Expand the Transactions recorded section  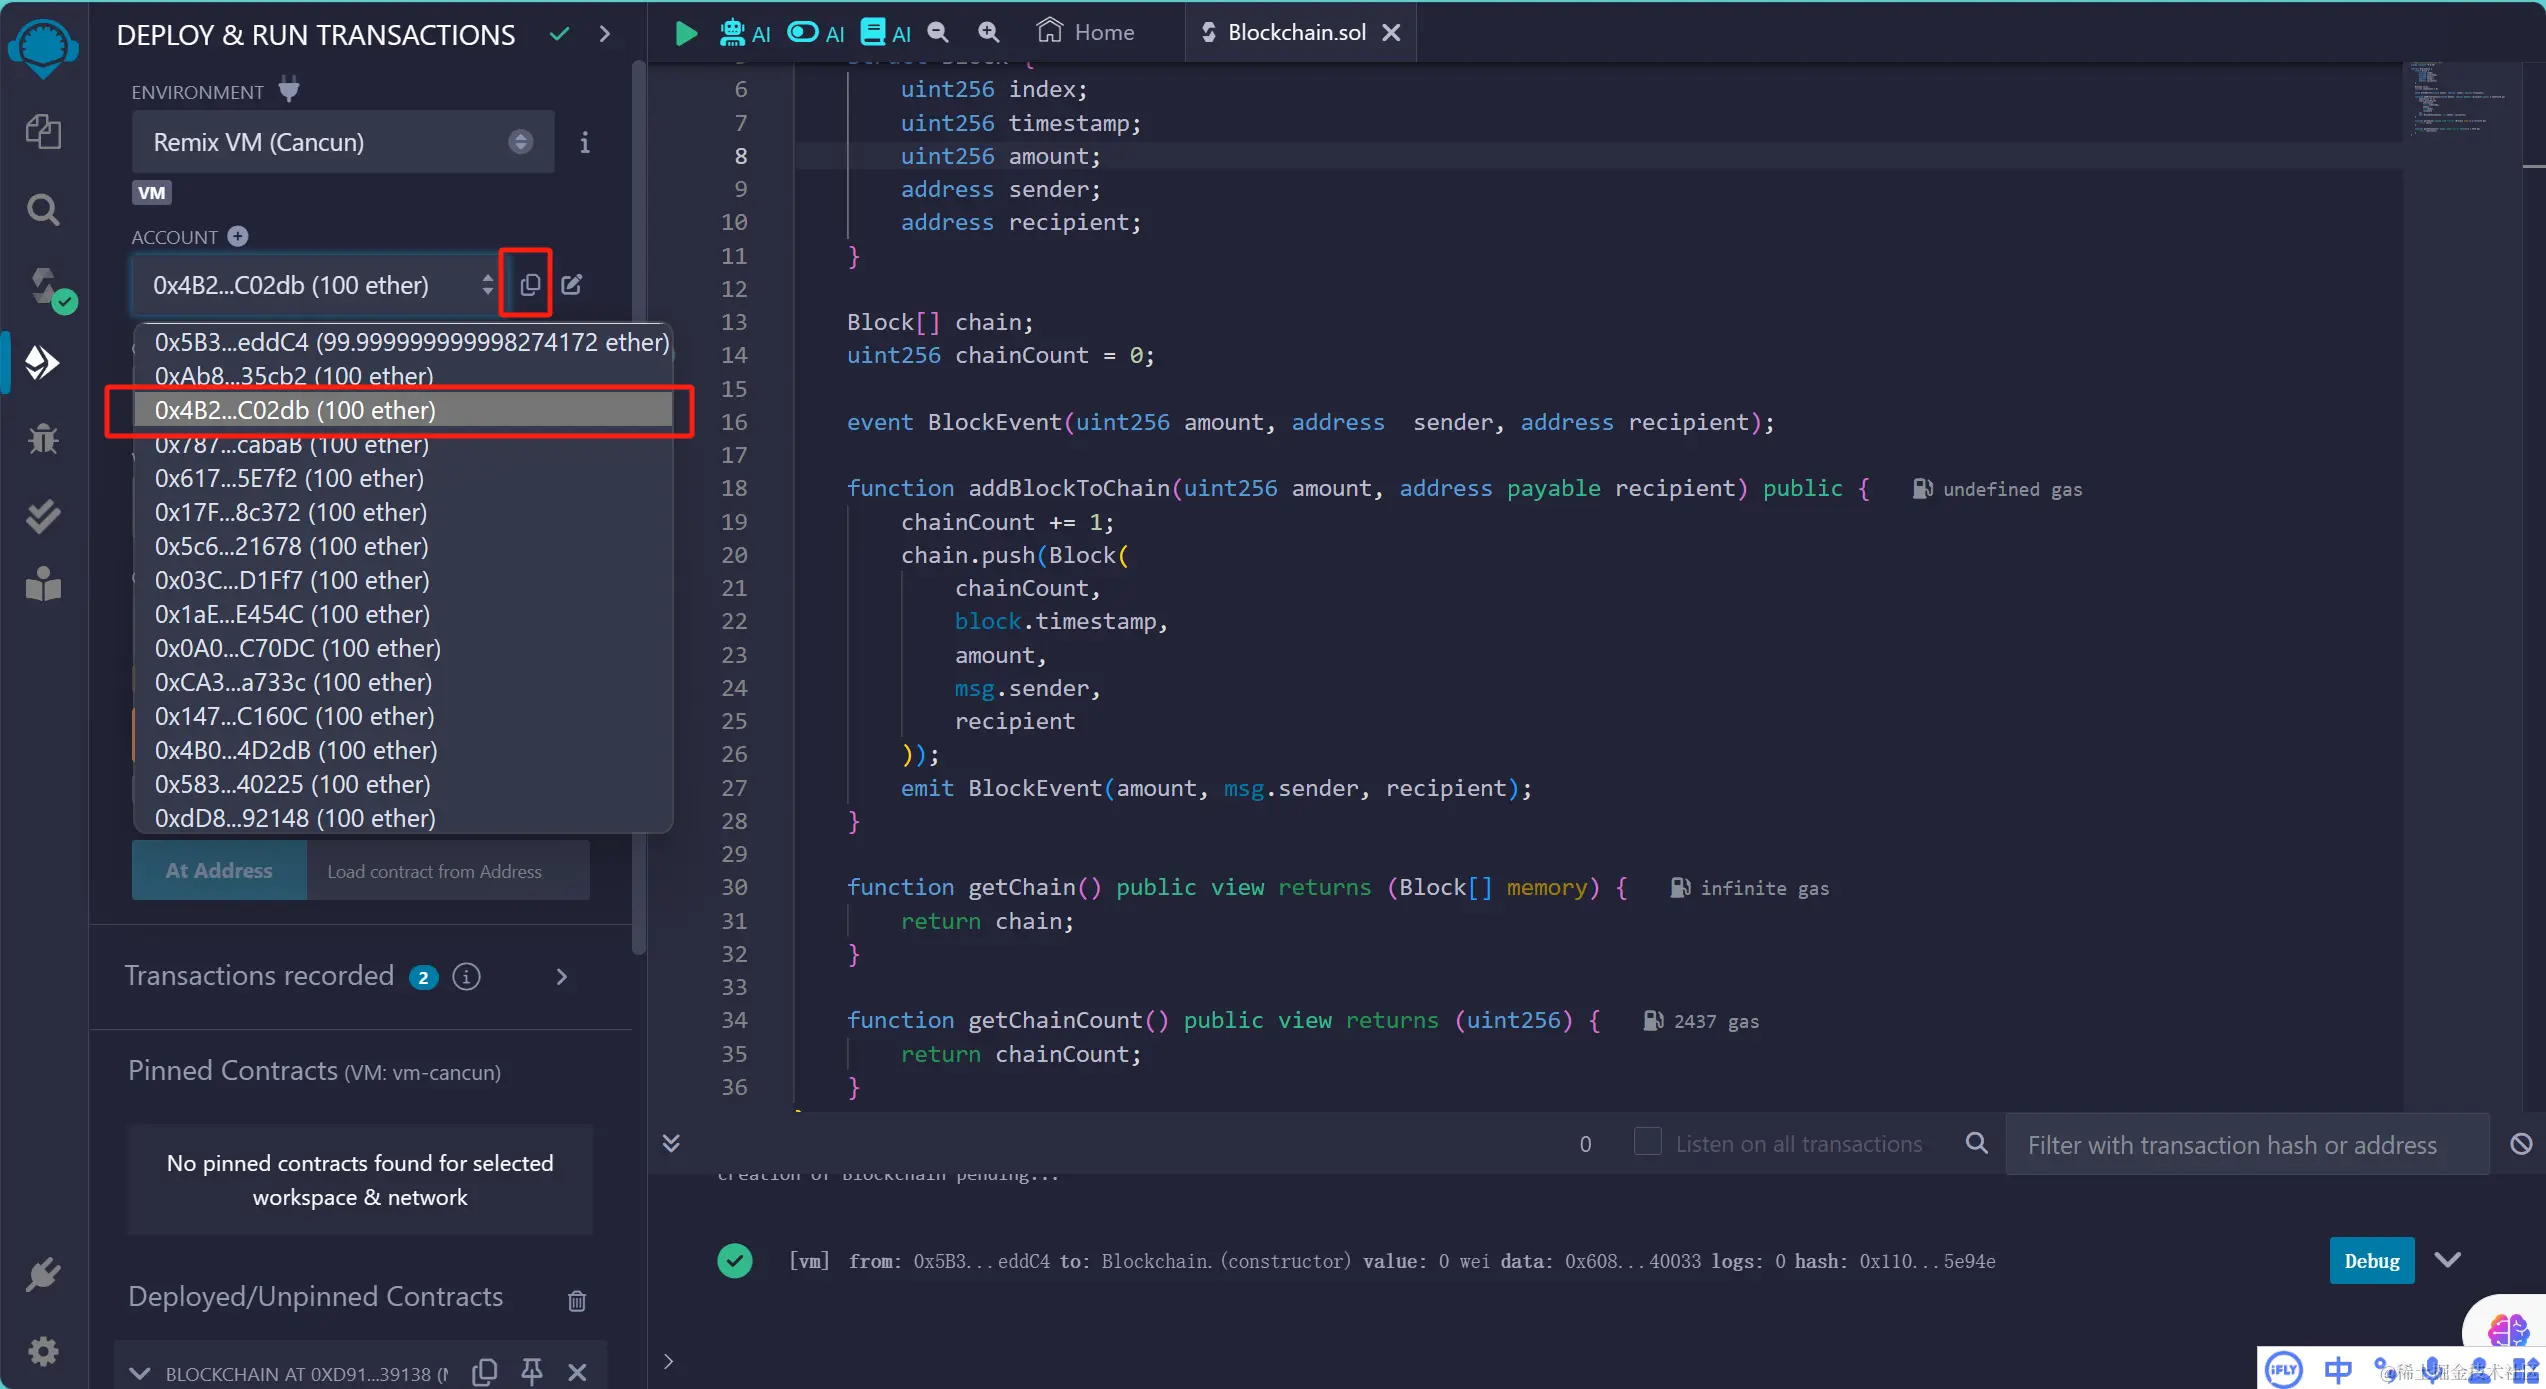(x=562, y=977)
